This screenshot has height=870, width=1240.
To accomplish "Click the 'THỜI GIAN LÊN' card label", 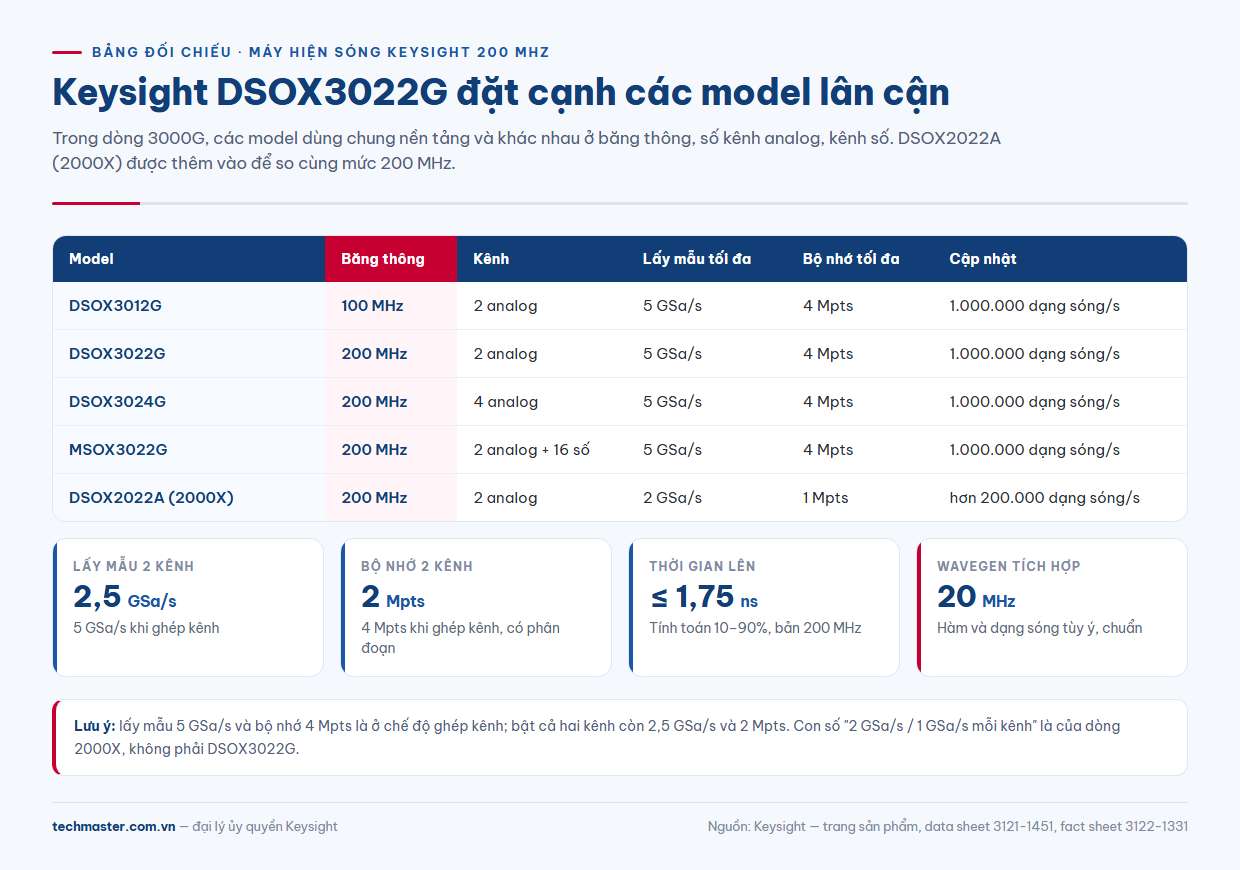I will click(702, 566).
